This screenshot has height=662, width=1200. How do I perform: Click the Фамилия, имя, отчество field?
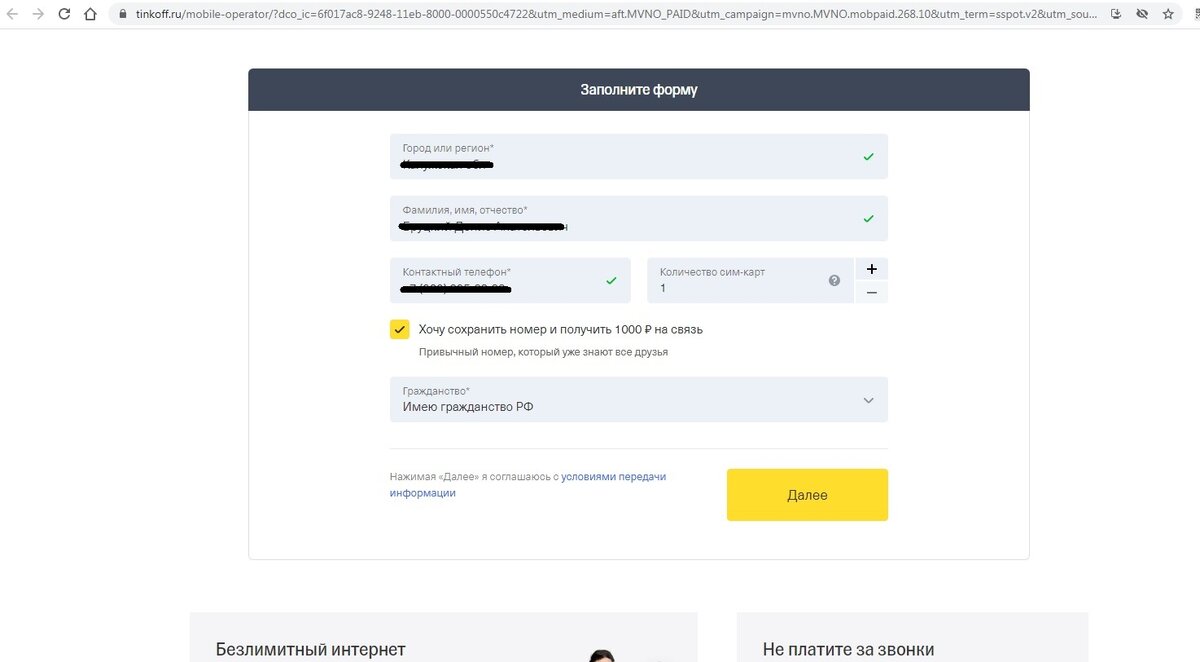click(x=639, y=218)
